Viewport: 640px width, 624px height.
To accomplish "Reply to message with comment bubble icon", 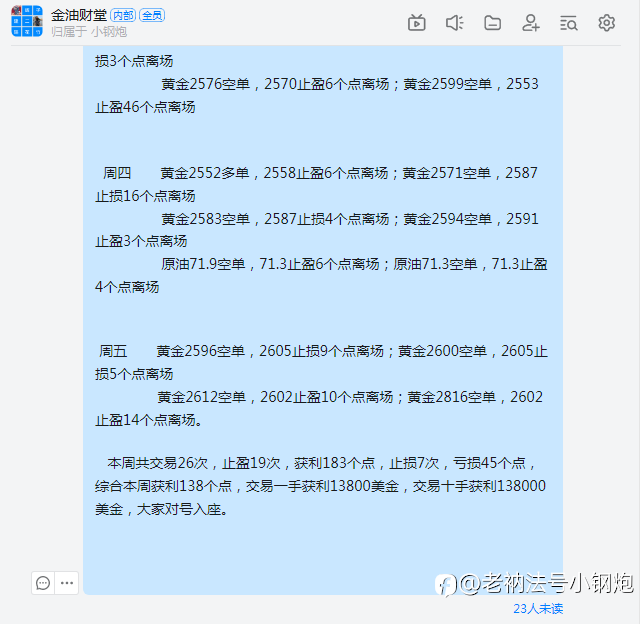I will [x=43, y=583].
